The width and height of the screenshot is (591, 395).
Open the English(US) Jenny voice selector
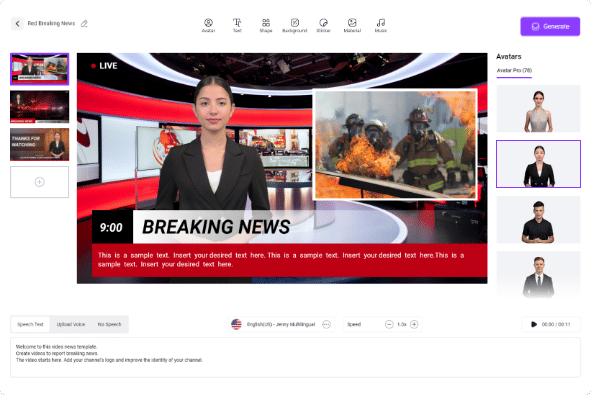pos(281,324)
